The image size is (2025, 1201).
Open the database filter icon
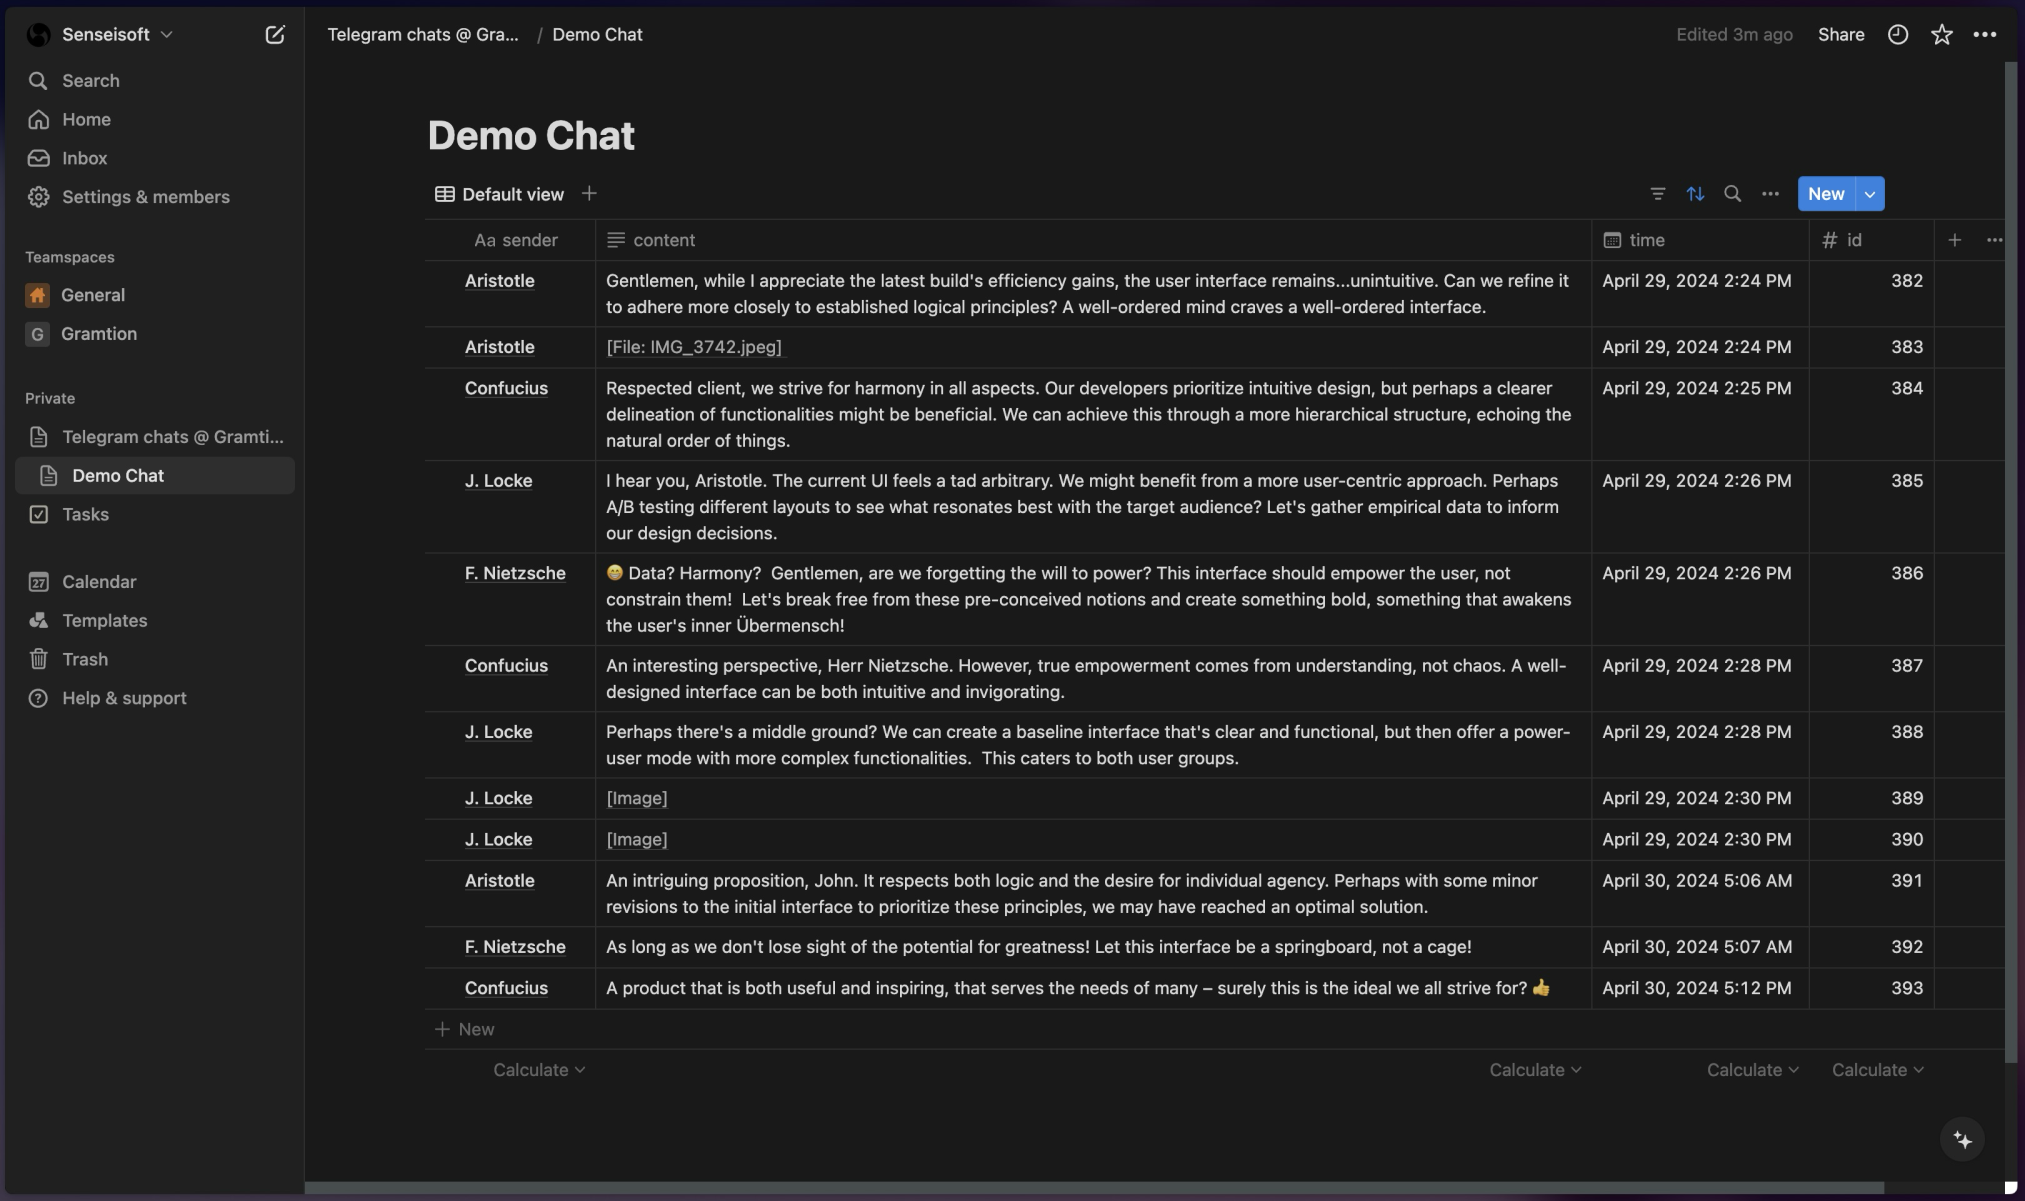(1657, 194)
